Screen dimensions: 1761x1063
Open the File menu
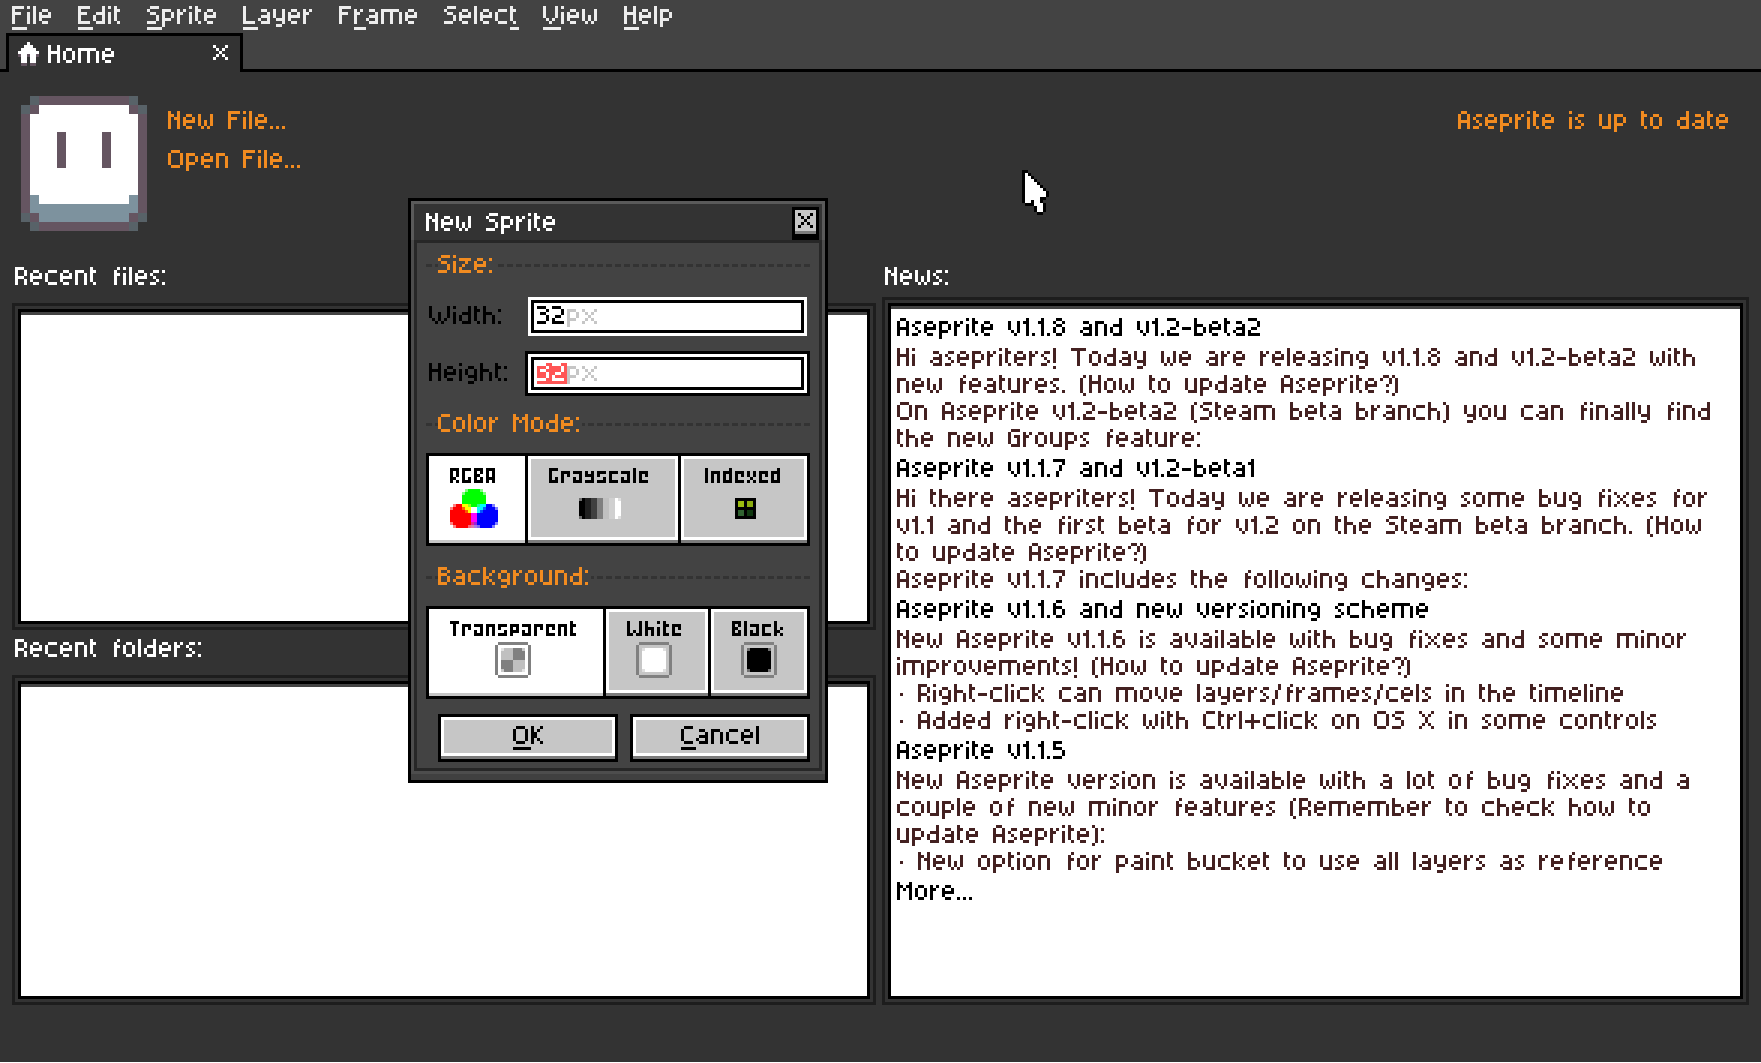pyautogui.click(x=31, y=16)
